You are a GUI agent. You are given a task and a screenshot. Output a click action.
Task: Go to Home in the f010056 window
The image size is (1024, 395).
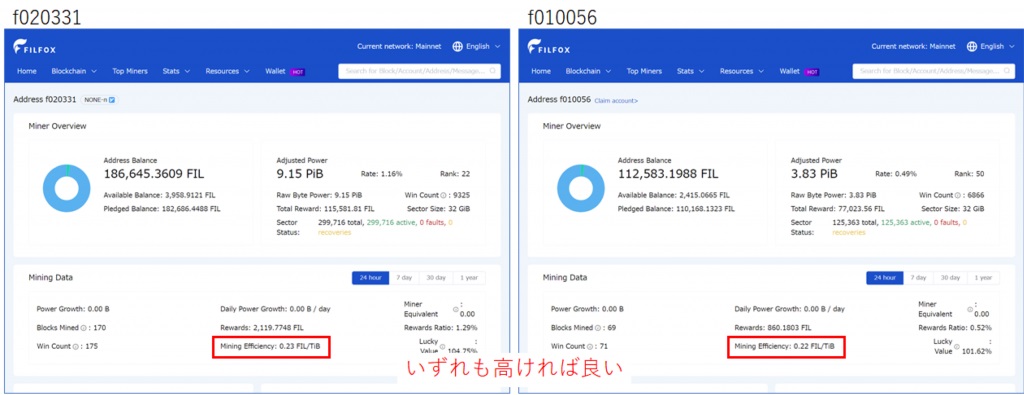(541, 71)
